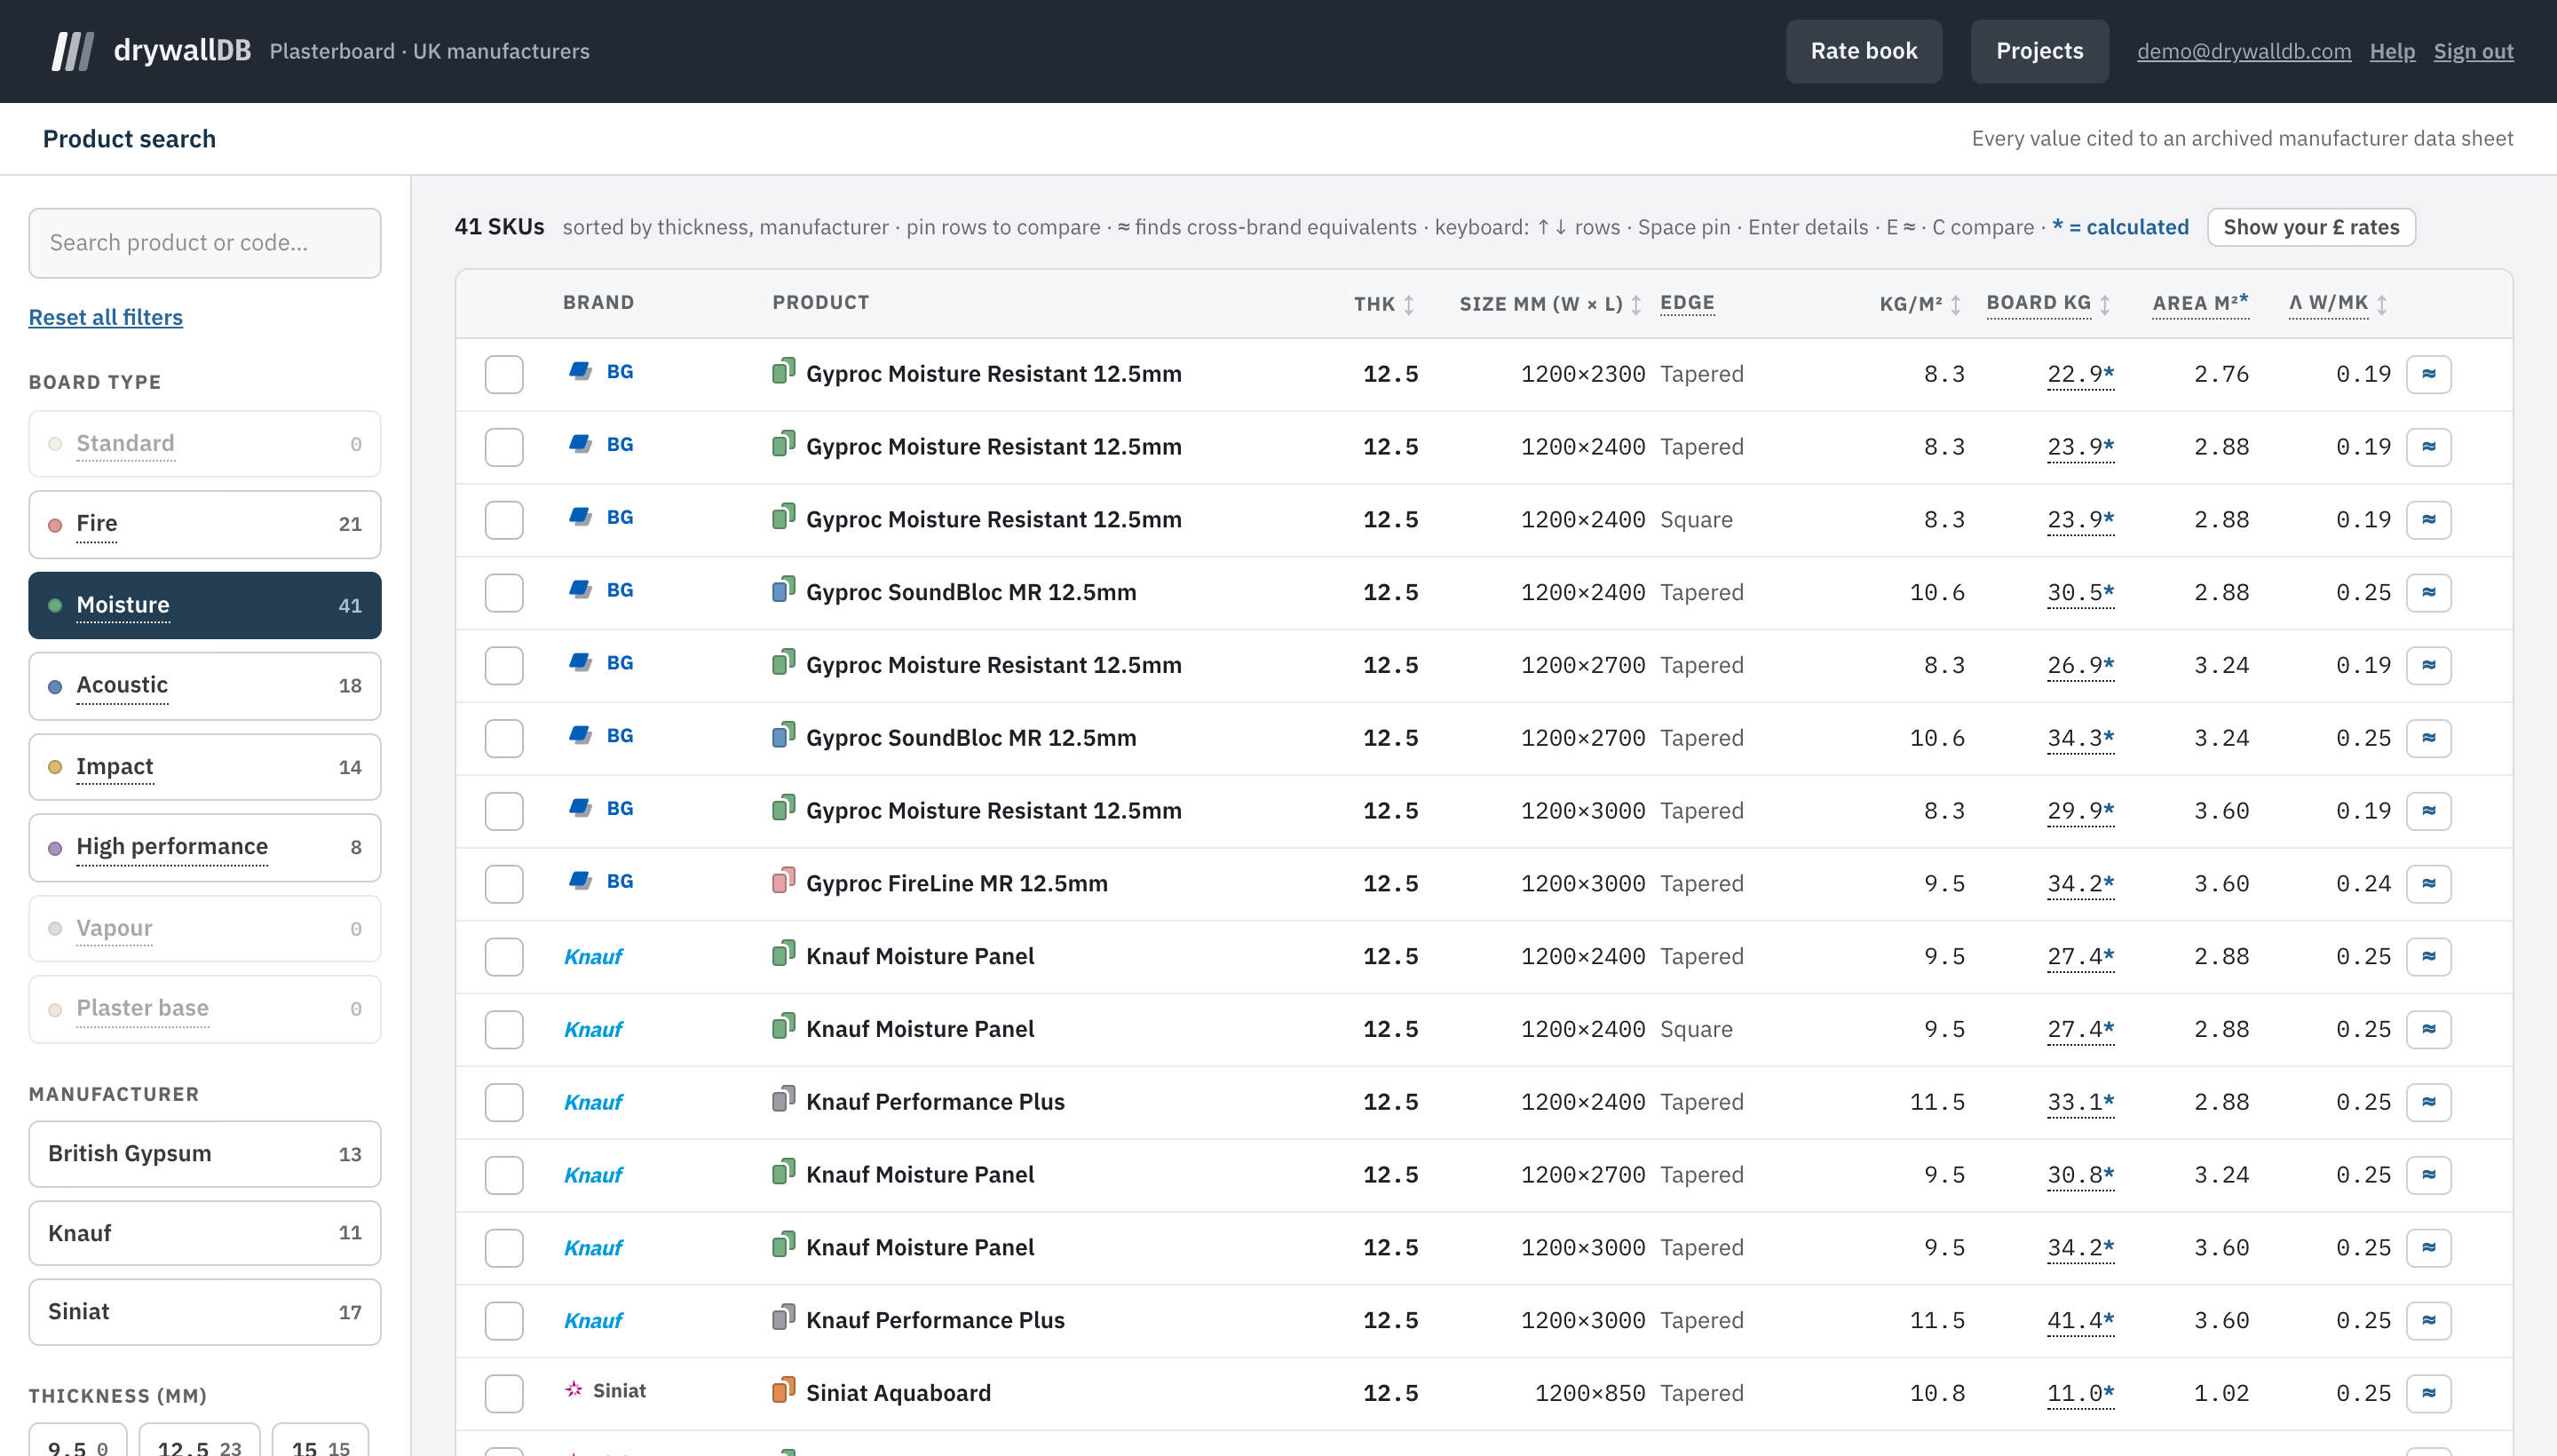Click equivalents icon for Siniat Aquaboard
The height and width of the screenshot is (1456, 2557).
pos(2428,1393)
